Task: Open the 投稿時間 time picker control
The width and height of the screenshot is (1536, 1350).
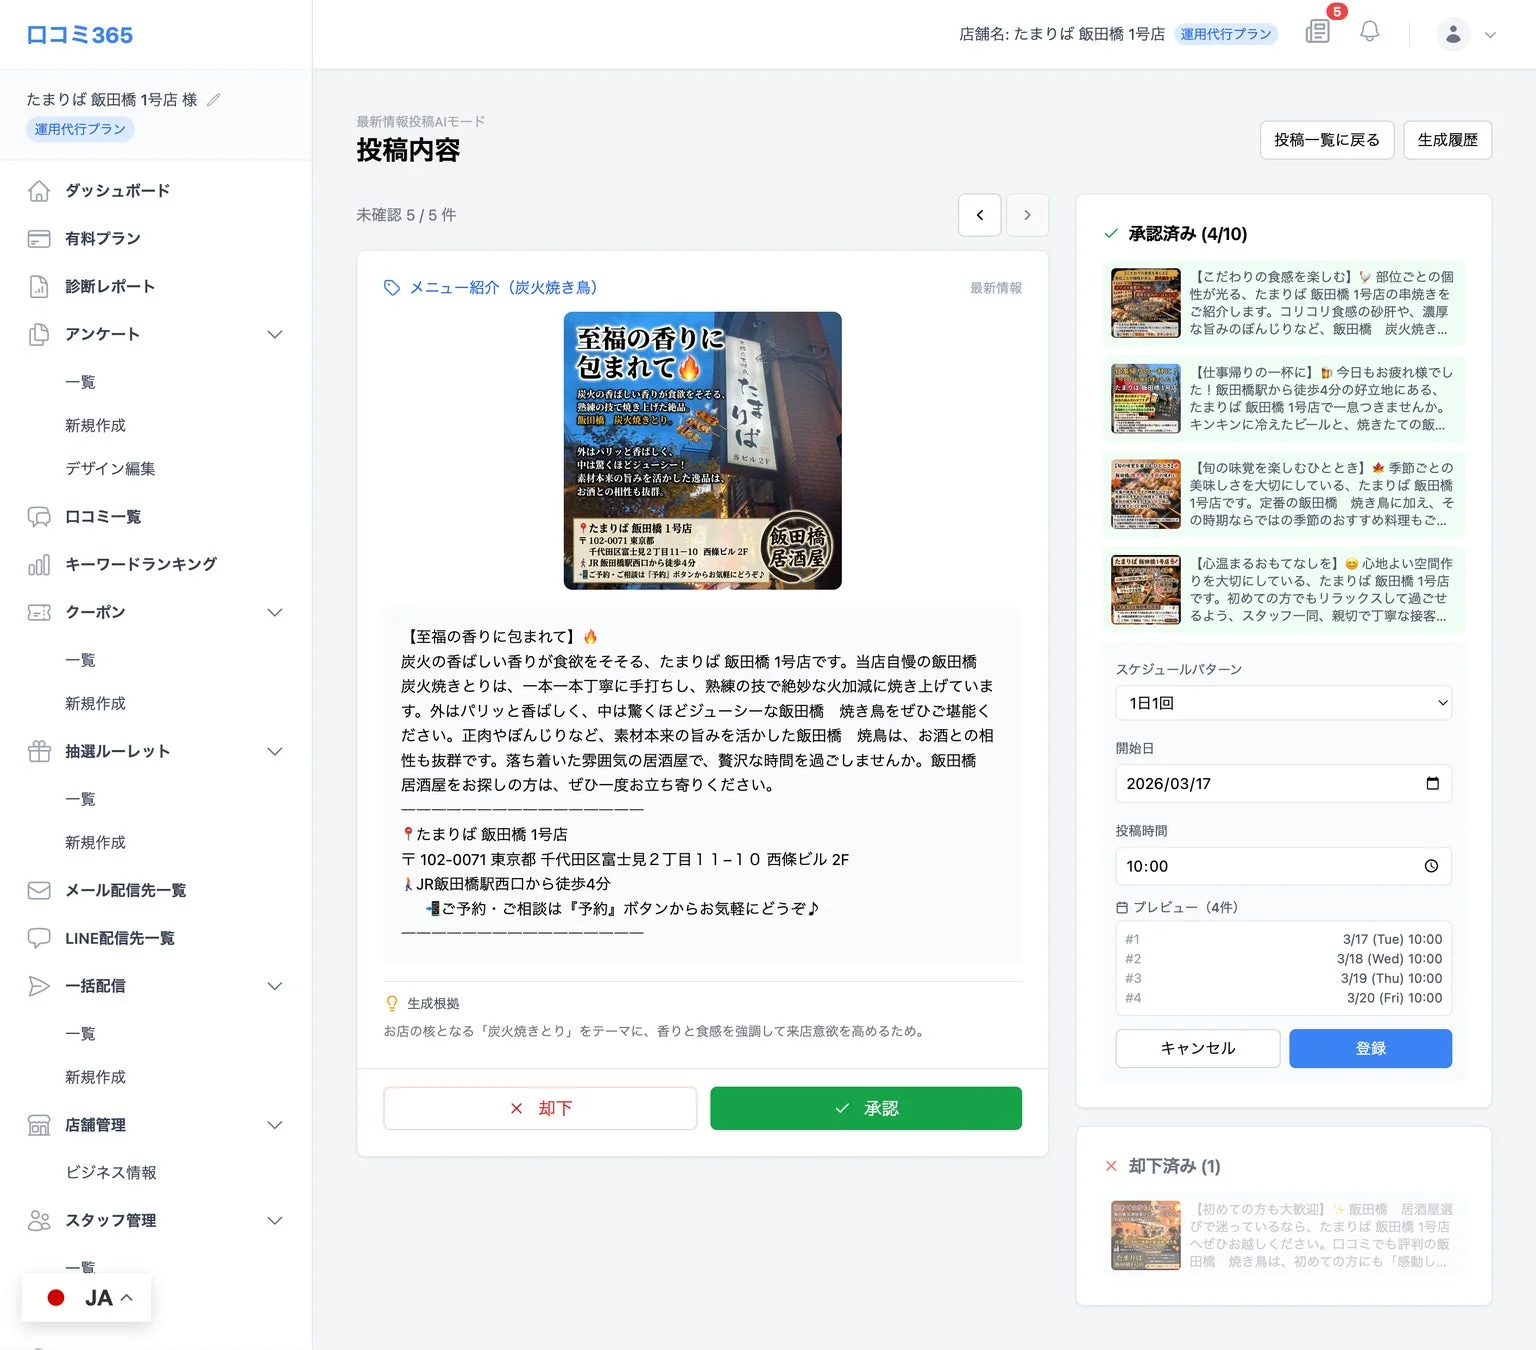Action: coord(1283,866)
